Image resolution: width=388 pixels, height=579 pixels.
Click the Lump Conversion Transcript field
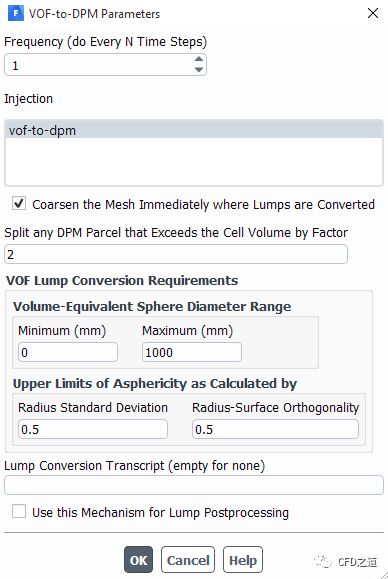click(x=194, y=485)
